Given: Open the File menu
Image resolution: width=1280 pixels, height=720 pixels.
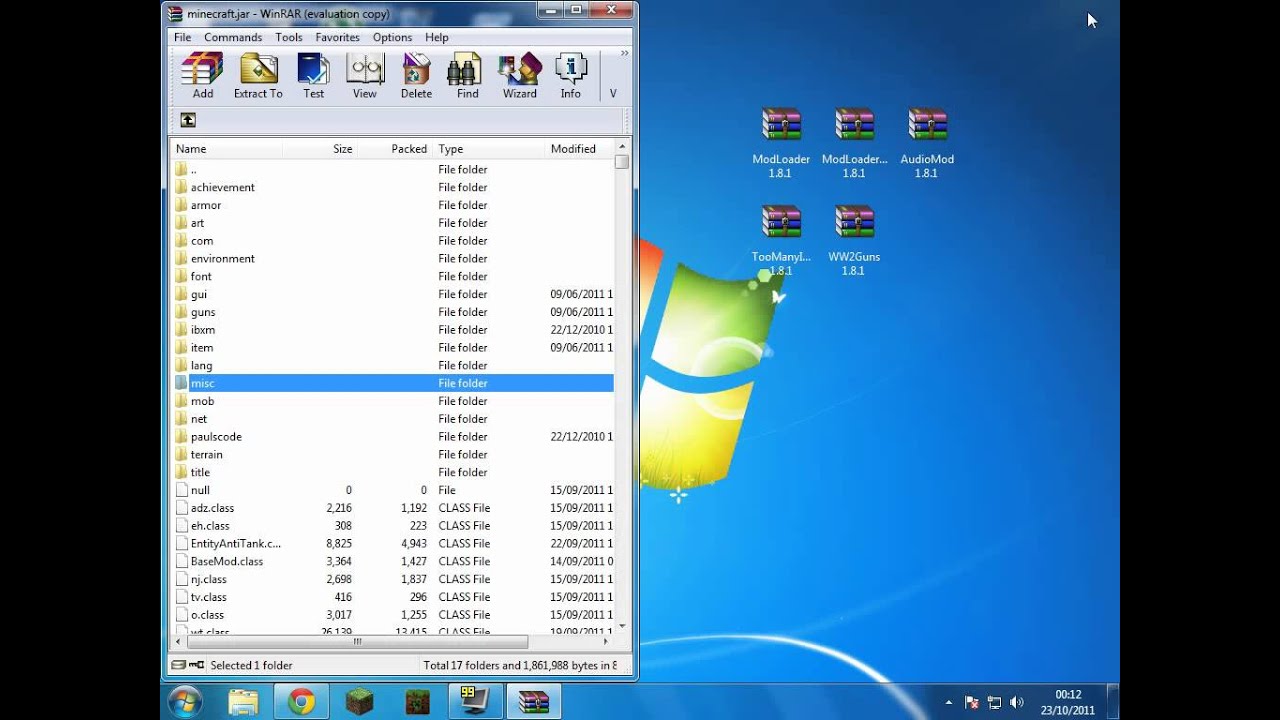Looking at the screenshot, I should pyautogui.click(x=183, y=37).
